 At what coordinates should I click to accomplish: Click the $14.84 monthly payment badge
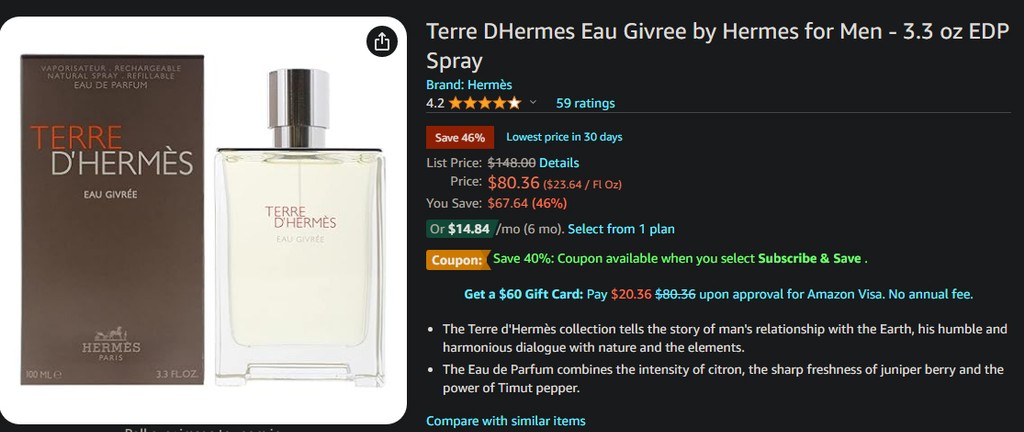459,229
